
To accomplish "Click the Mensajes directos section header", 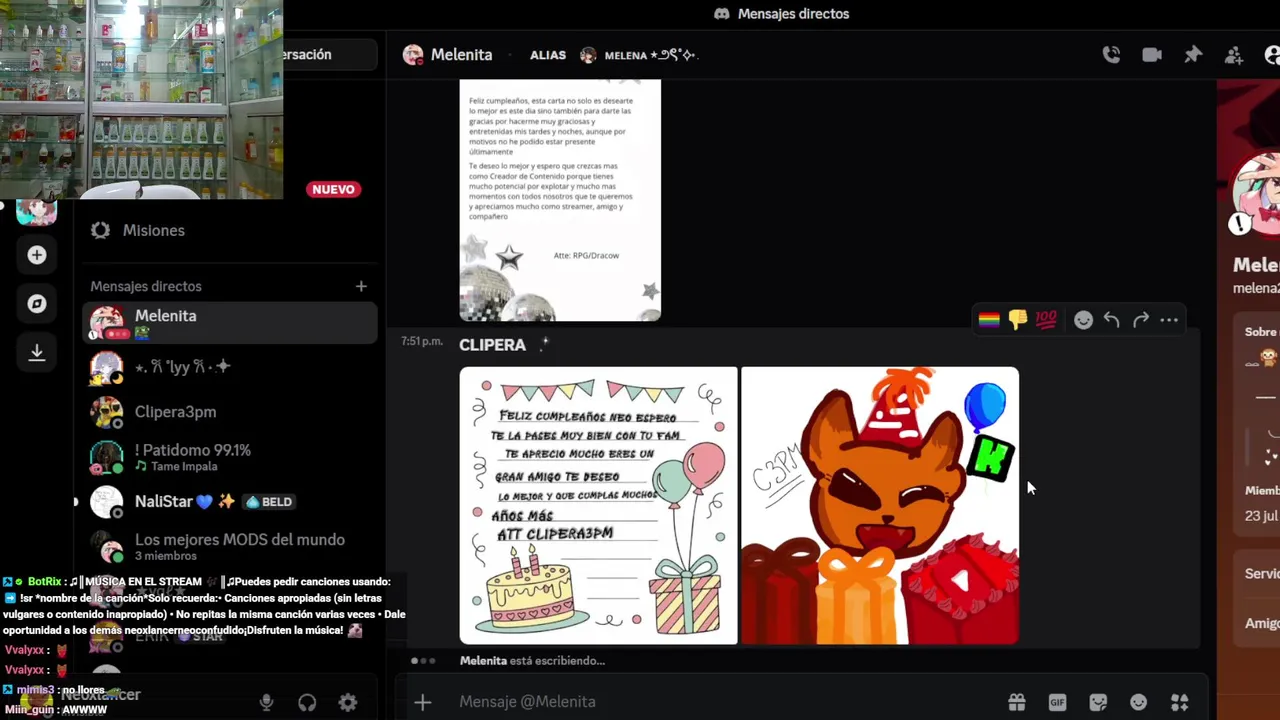I will click(146, 286).
